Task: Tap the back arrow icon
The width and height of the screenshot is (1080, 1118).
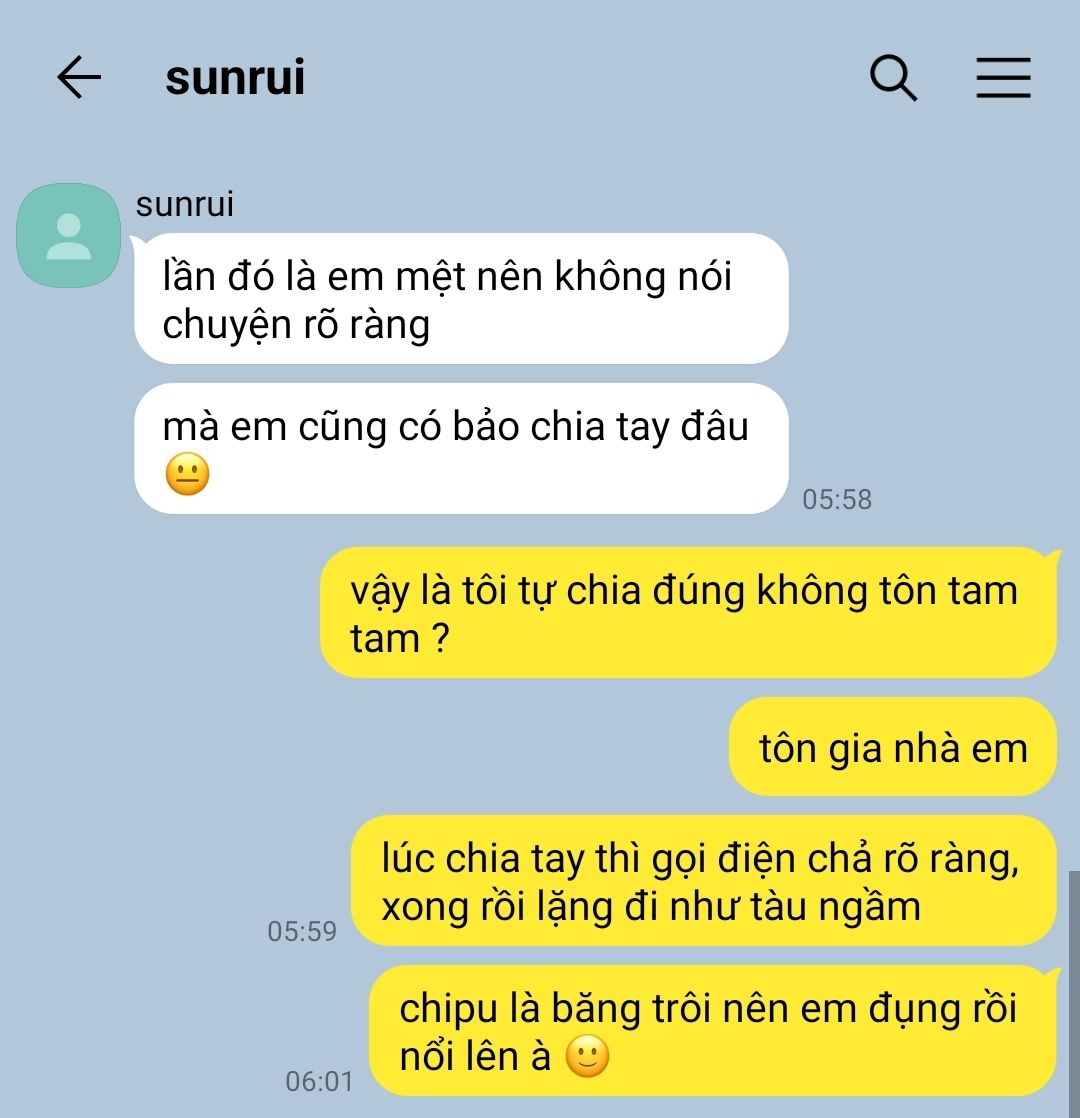Action: 78,77
